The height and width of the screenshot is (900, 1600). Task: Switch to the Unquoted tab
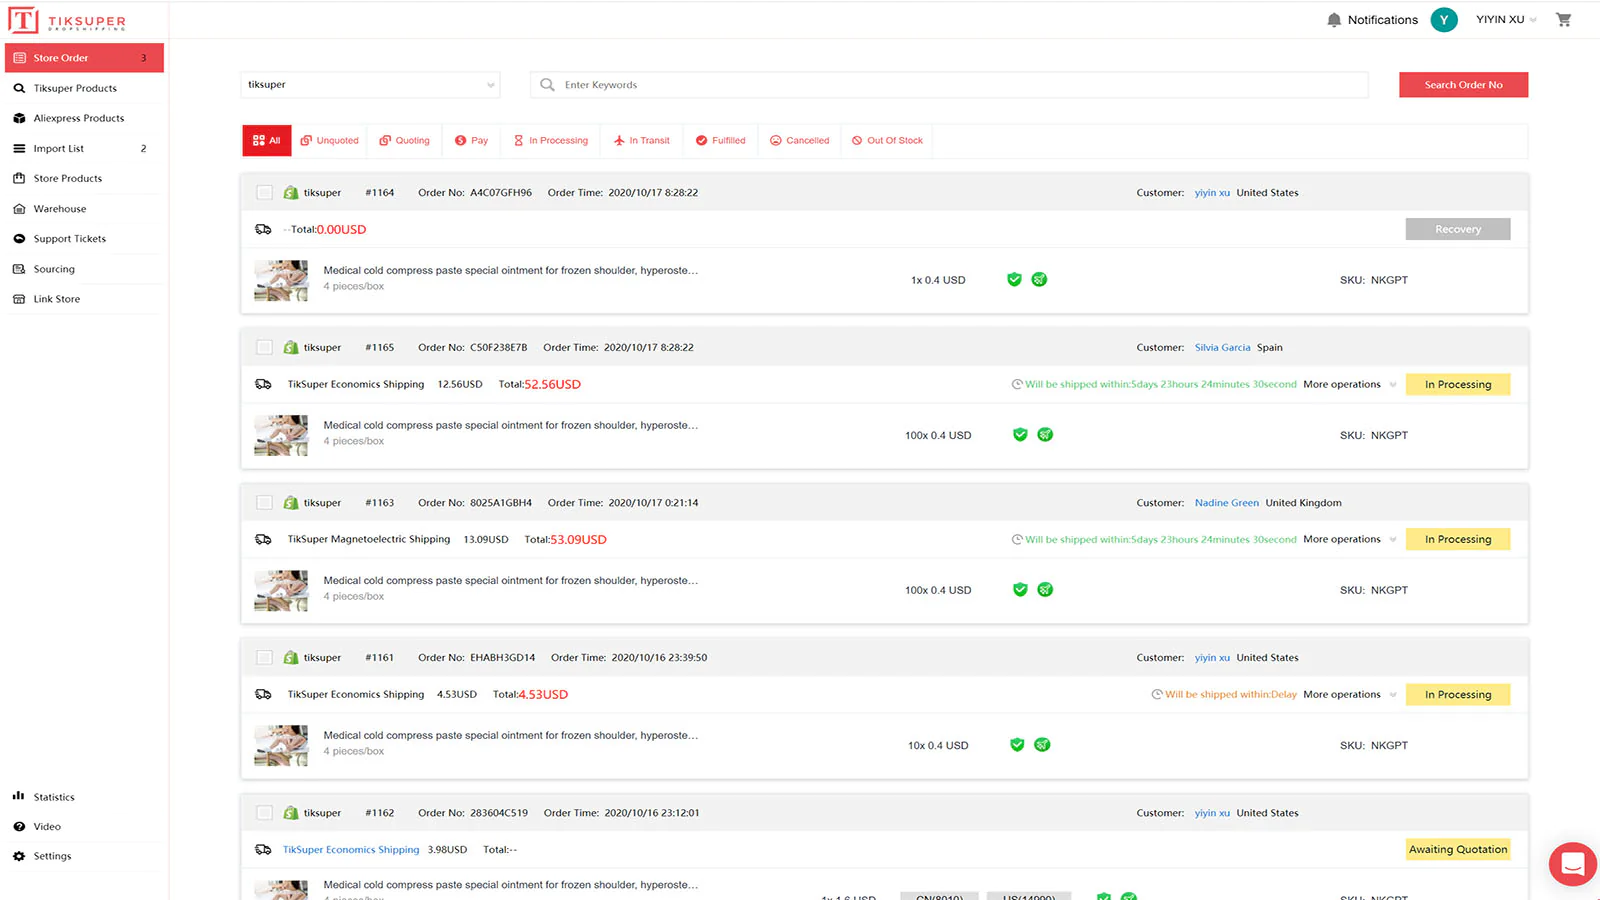[x=329, y=140]
